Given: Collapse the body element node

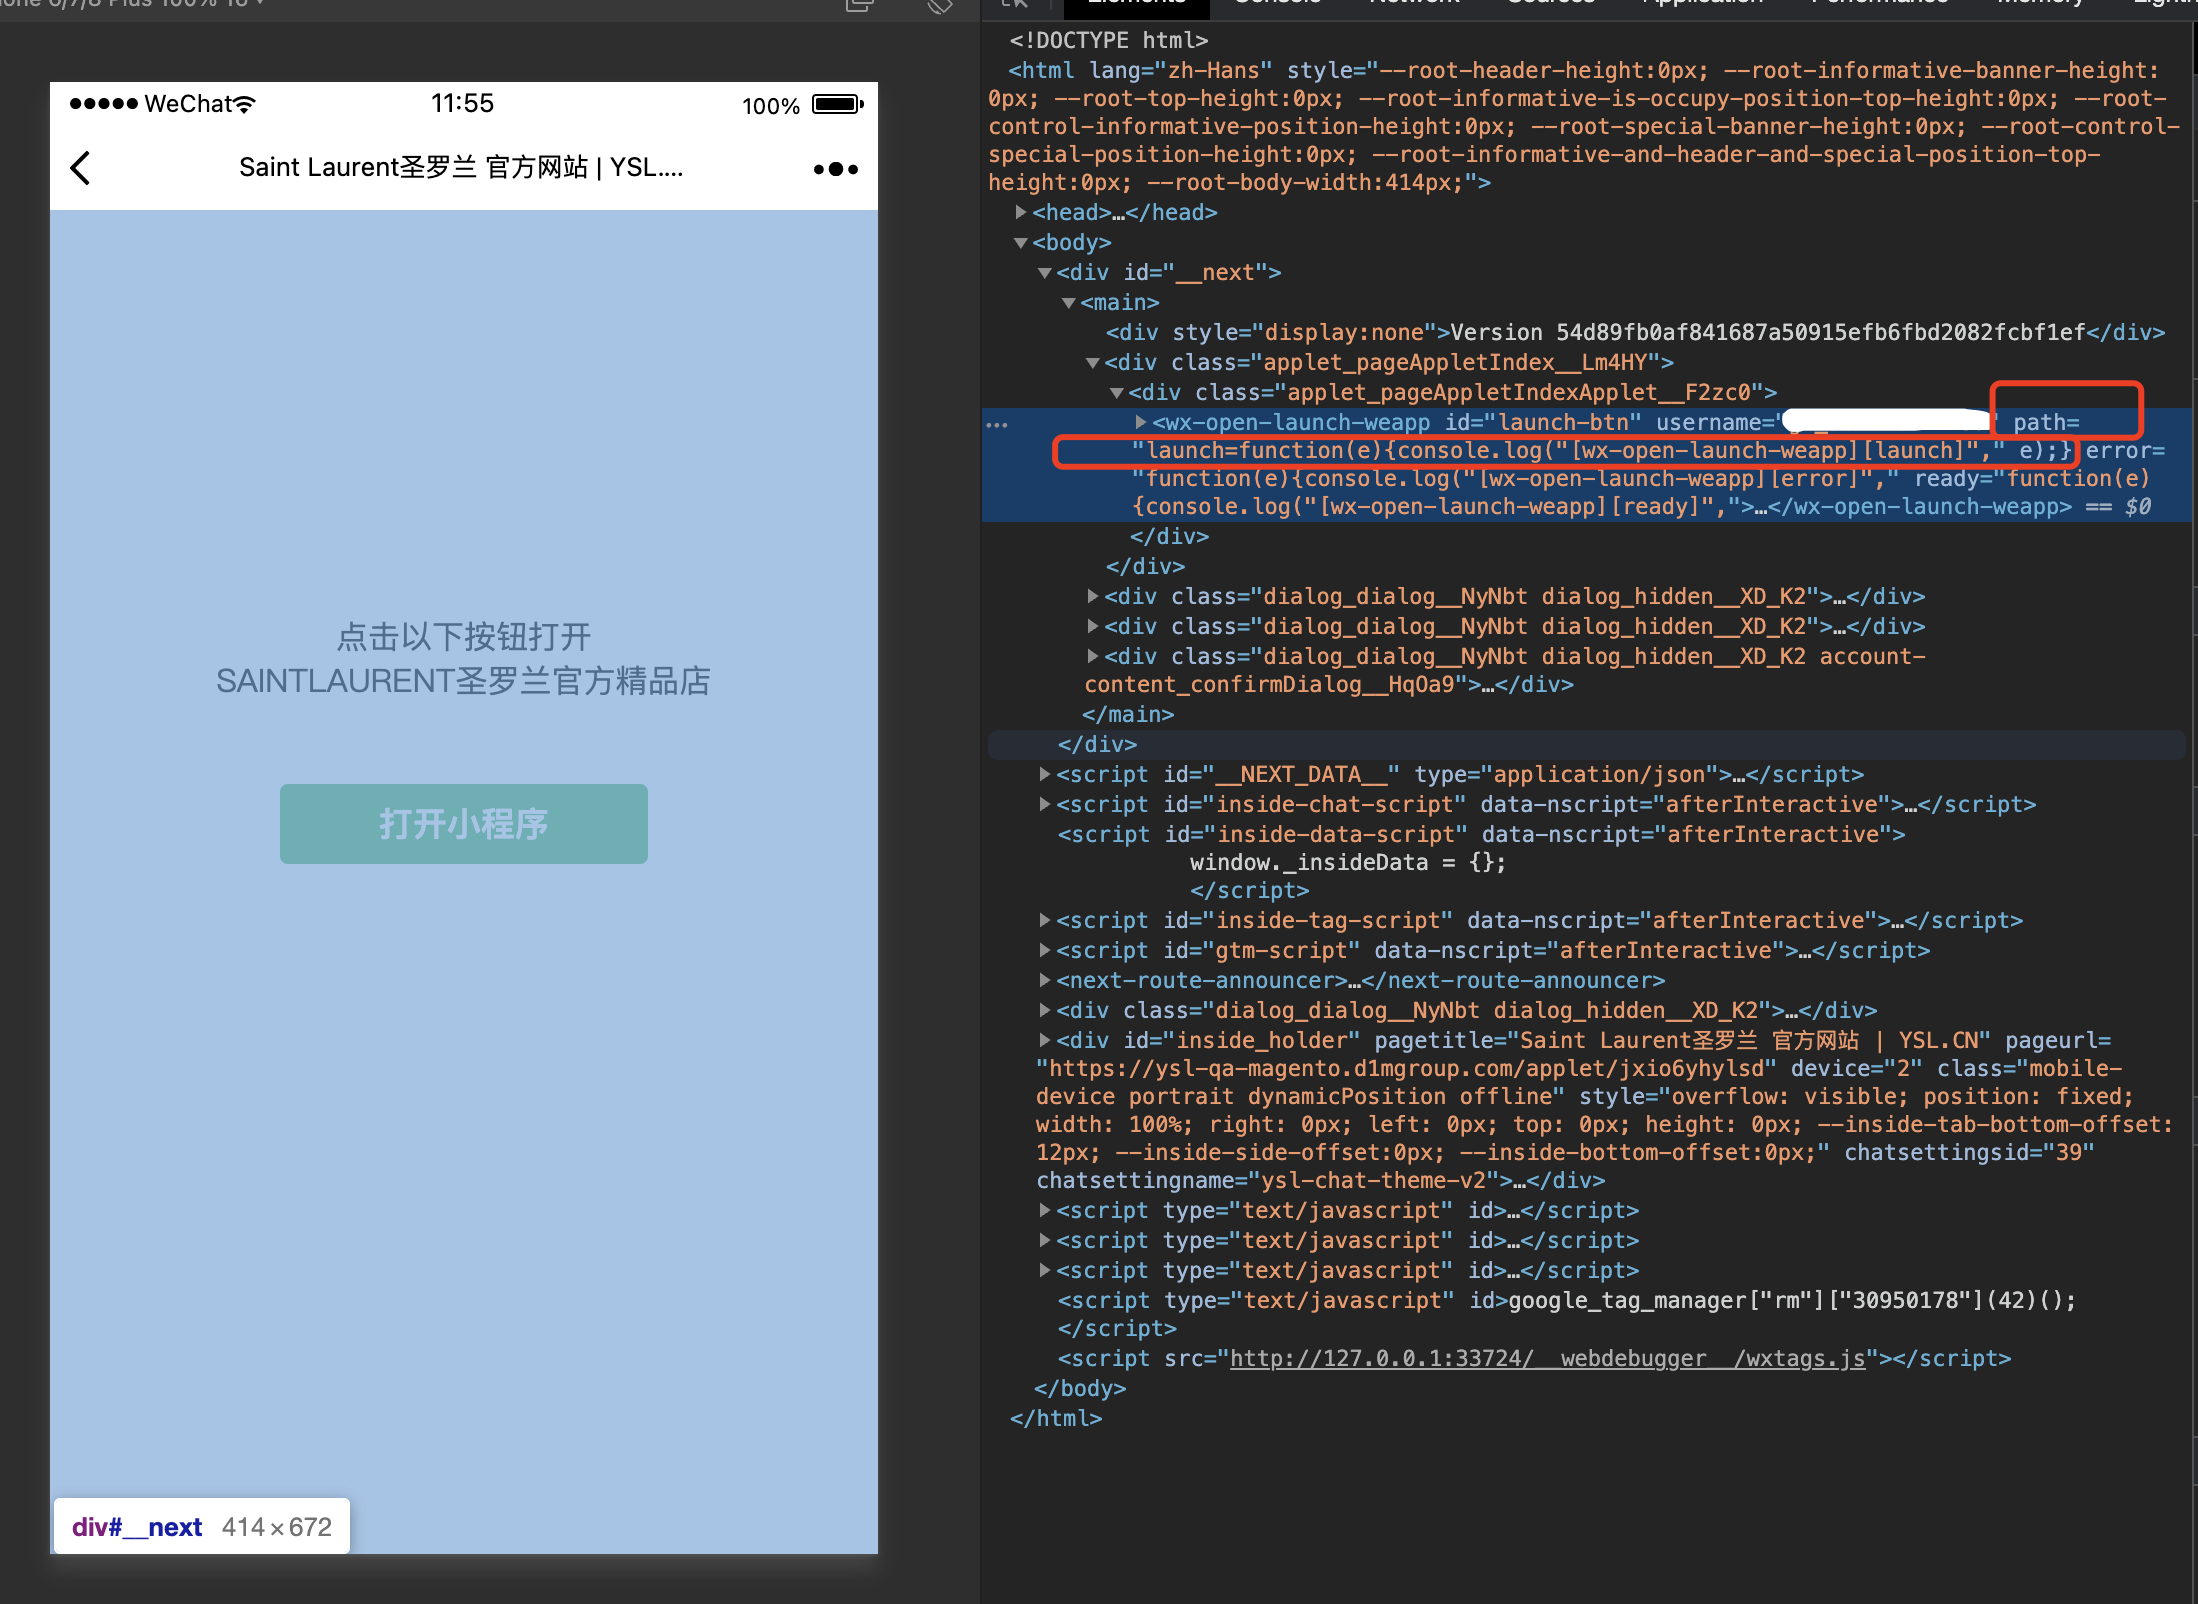Looking at the screenshot, I should point(1021,242).
